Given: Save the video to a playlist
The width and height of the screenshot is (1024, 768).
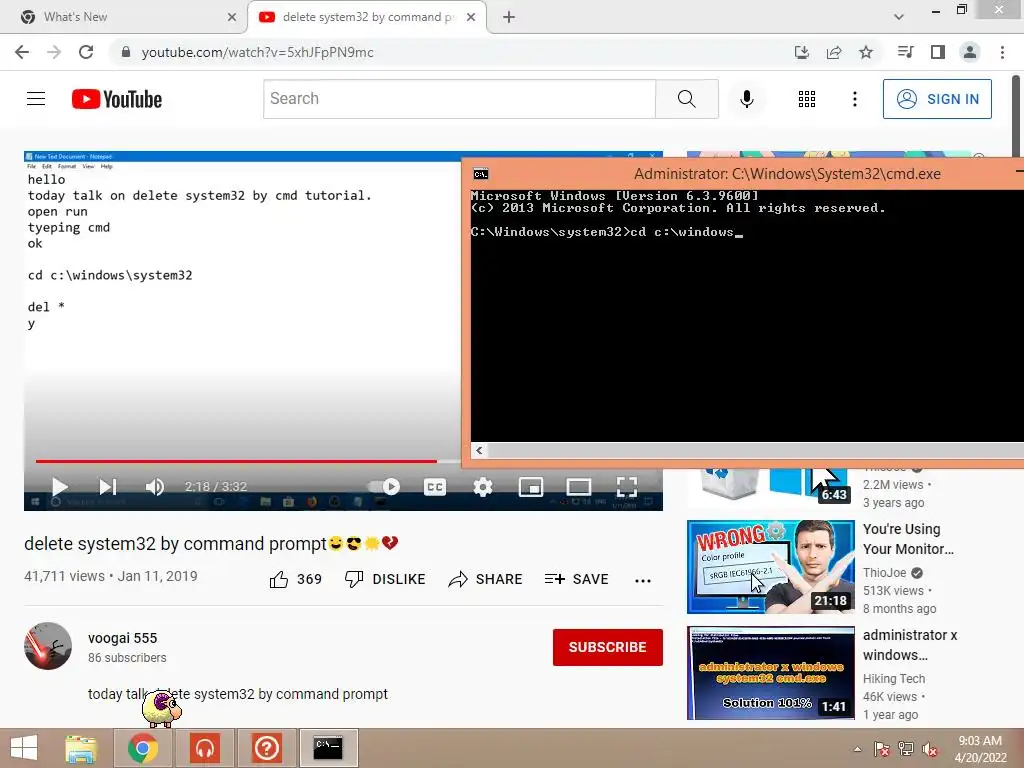Looking at the screenshot, I should 577,579.
